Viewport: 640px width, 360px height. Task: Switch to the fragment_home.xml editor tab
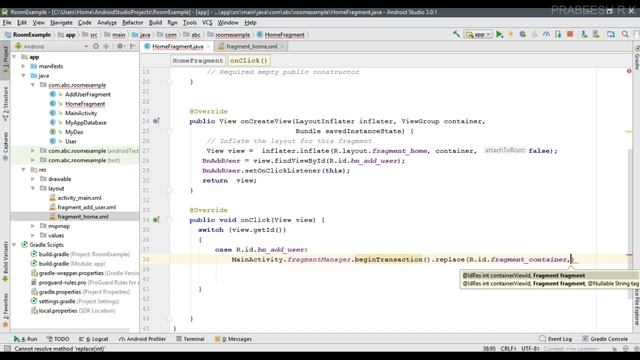coord(251,47)
